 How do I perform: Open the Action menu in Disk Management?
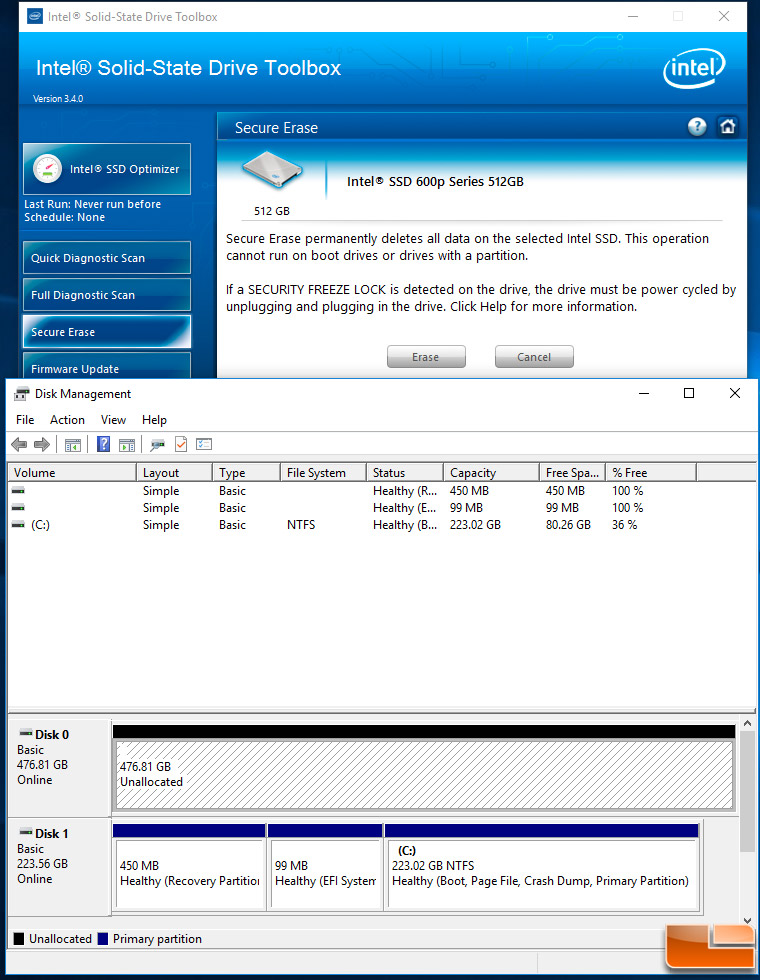(68, 420)
